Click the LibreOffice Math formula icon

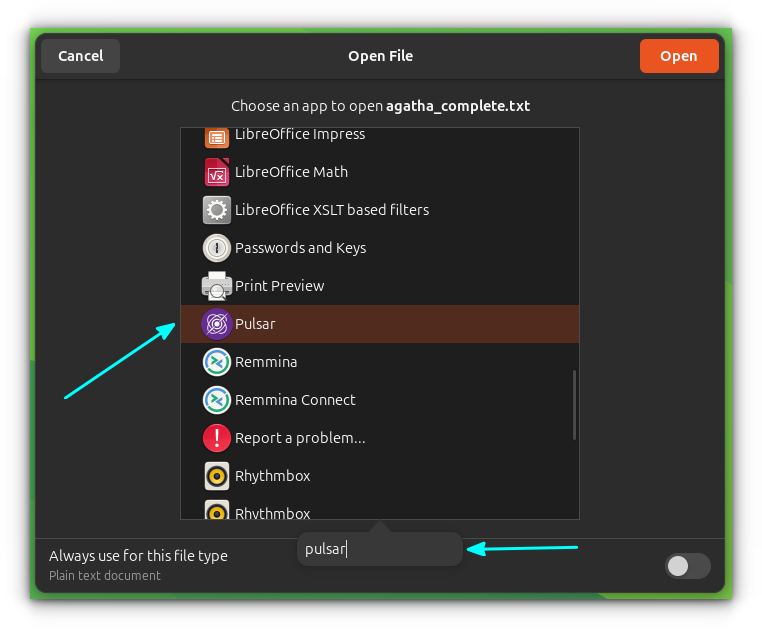point(217,172)
